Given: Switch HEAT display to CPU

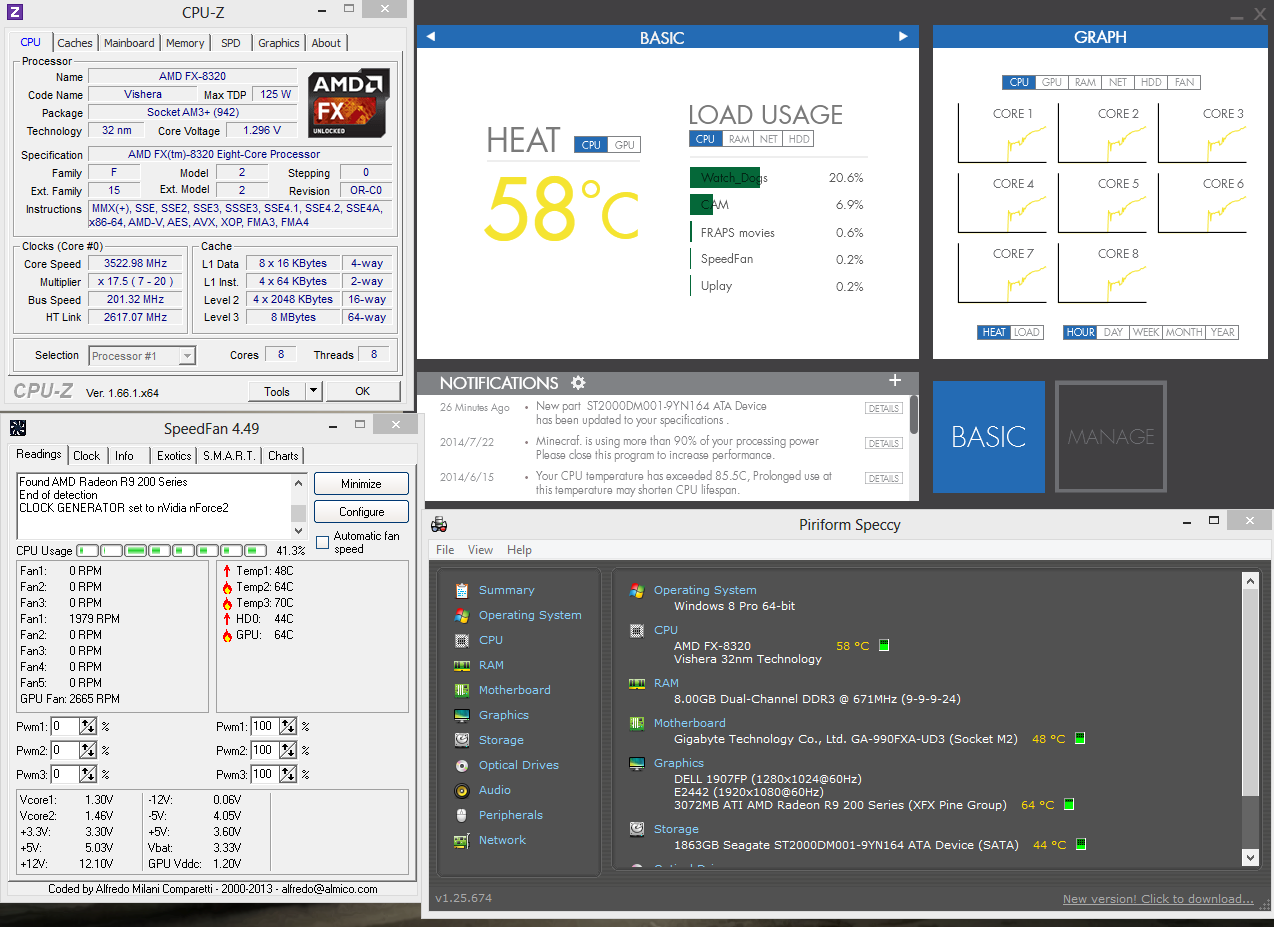Looking at the screenshot, I should click(591, 145).
